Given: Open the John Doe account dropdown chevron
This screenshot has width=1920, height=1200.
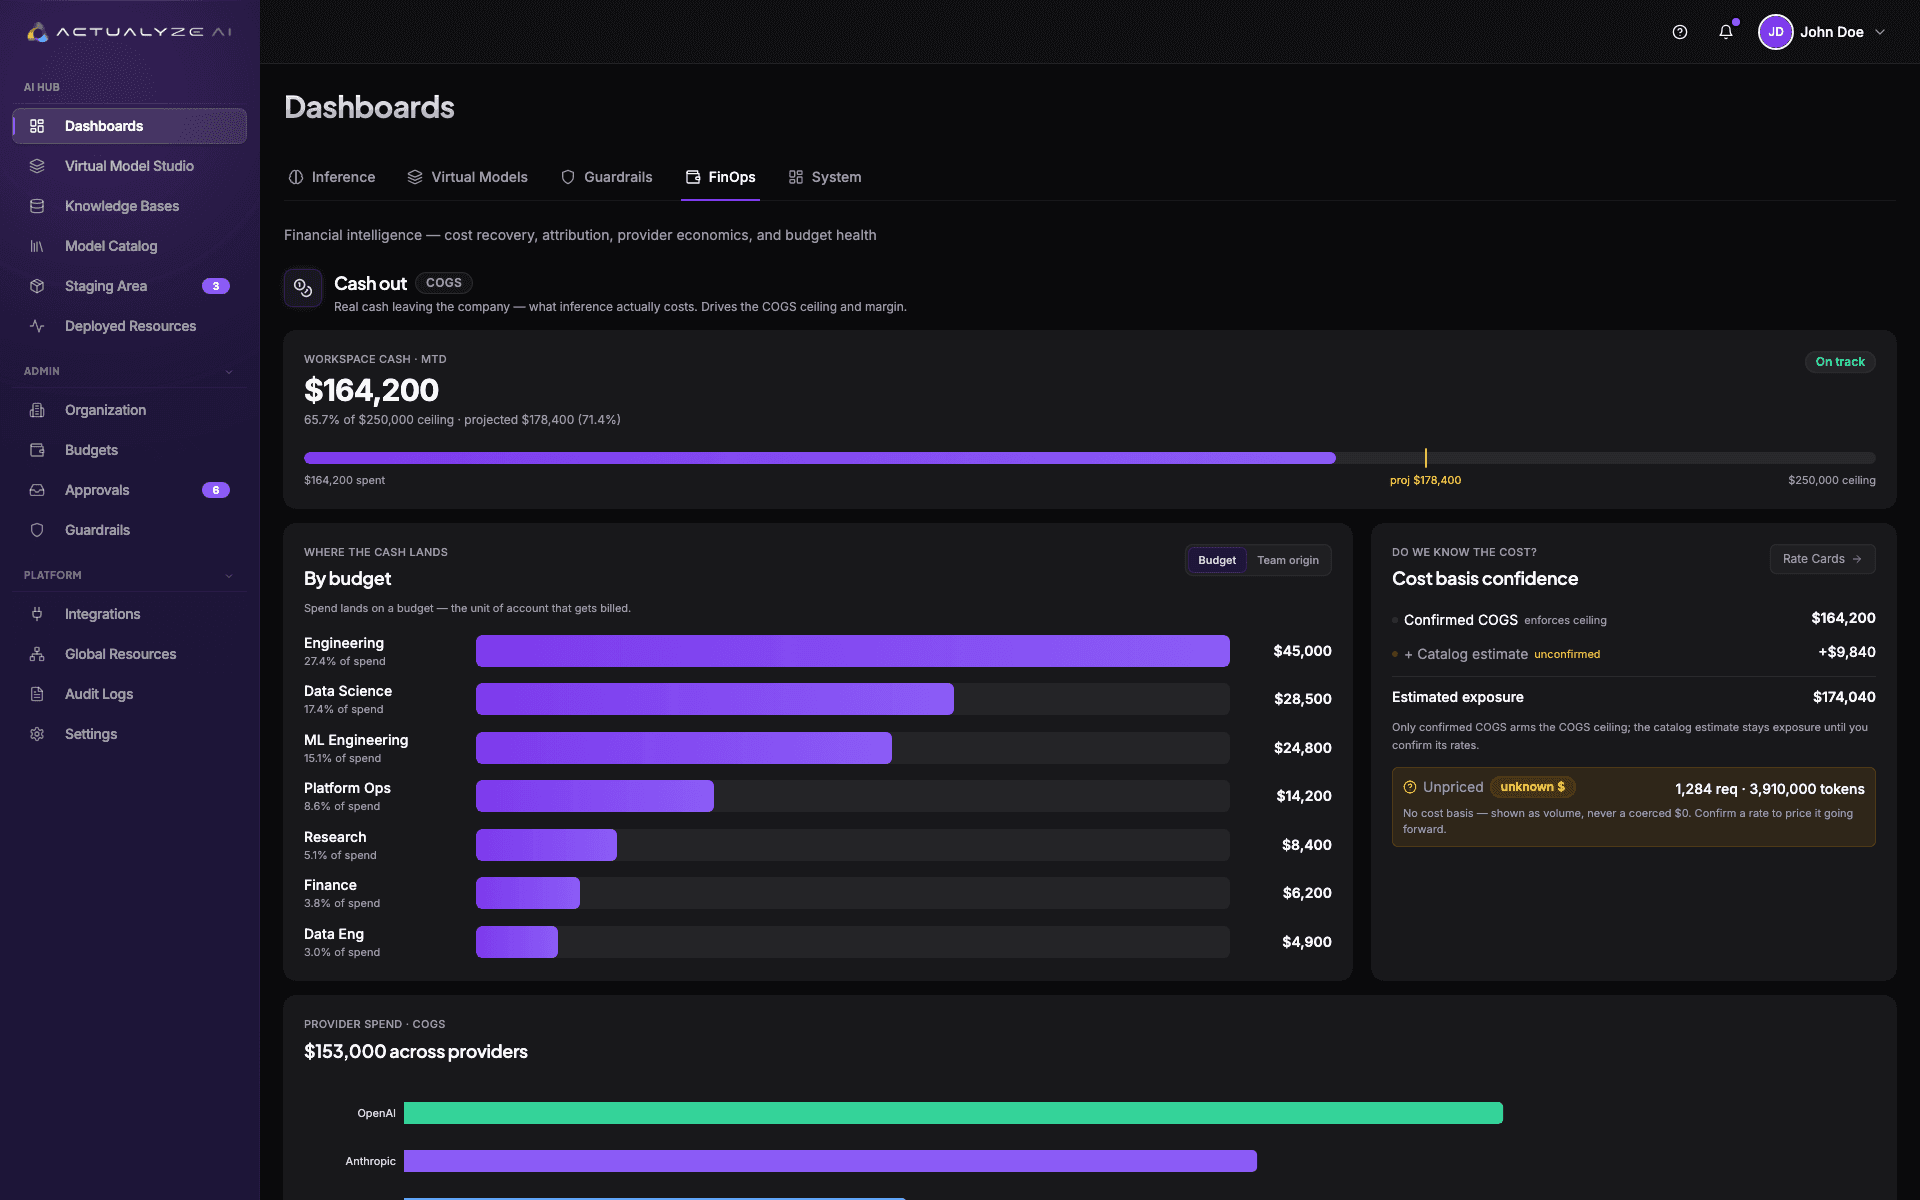Looking at the screenshot, I should pyautogui.click(x=1880, y=32).
